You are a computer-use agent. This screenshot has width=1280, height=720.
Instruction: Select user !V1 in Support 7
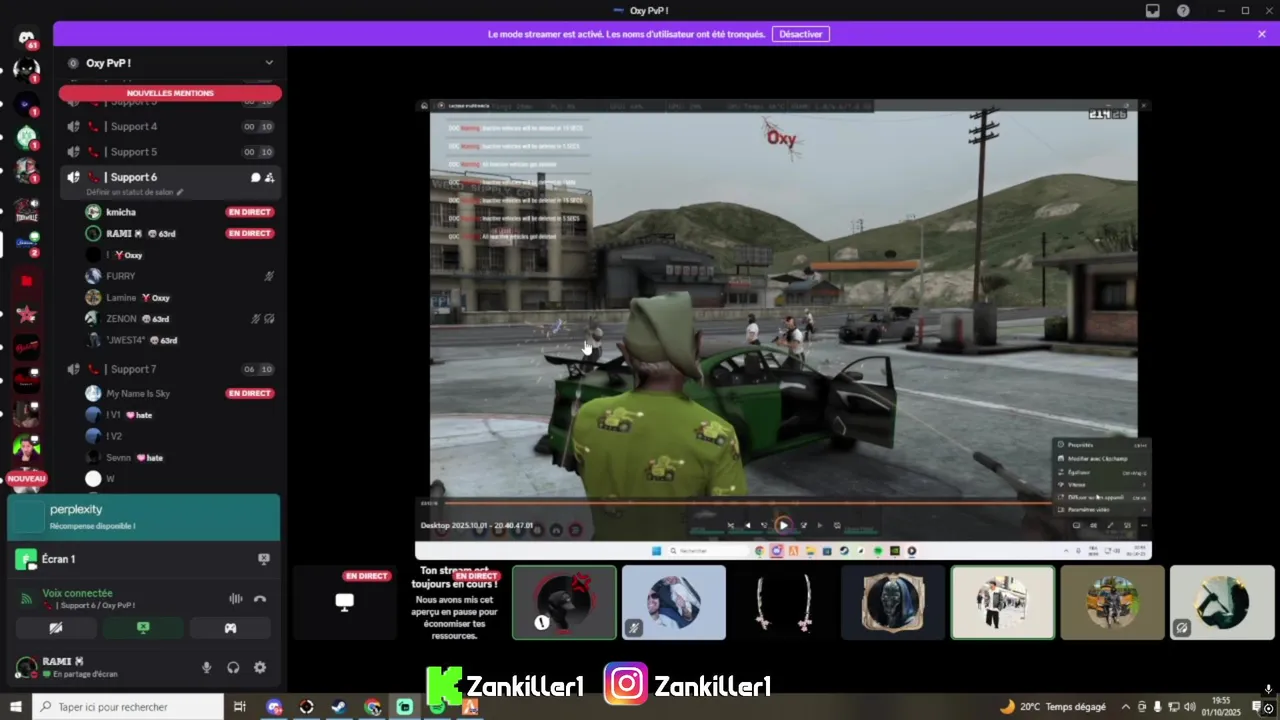pyautogui.click(x=114, y=415)
